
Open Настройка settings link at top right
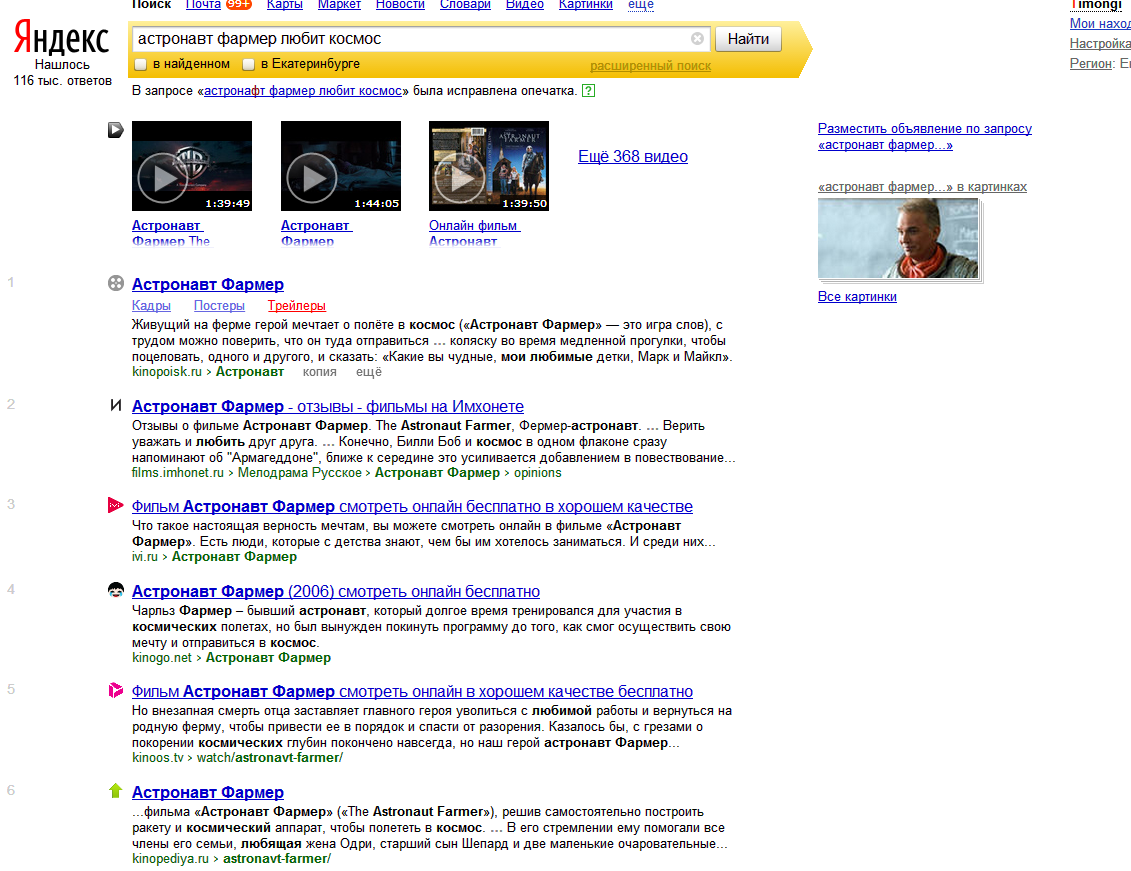point(1100,44)
